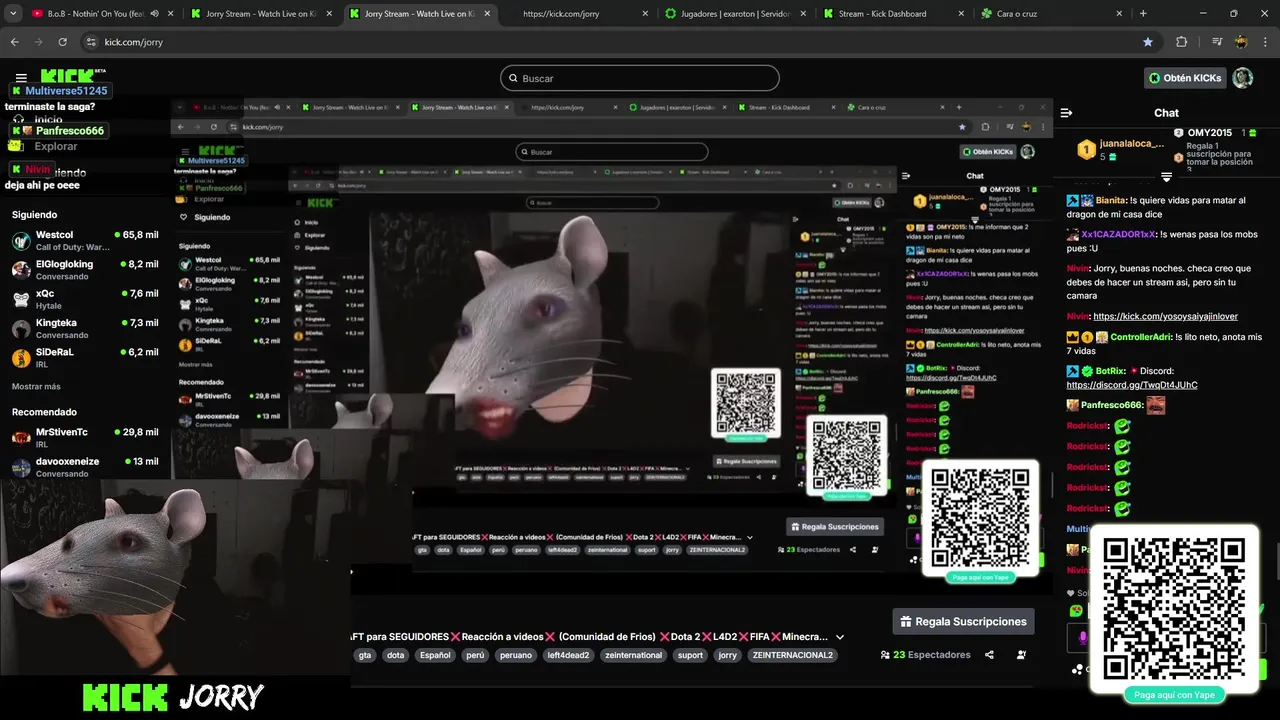
Task: Open xQc channel avatar in sidebar
Action: pyautogui.click(x=21, y=300)
